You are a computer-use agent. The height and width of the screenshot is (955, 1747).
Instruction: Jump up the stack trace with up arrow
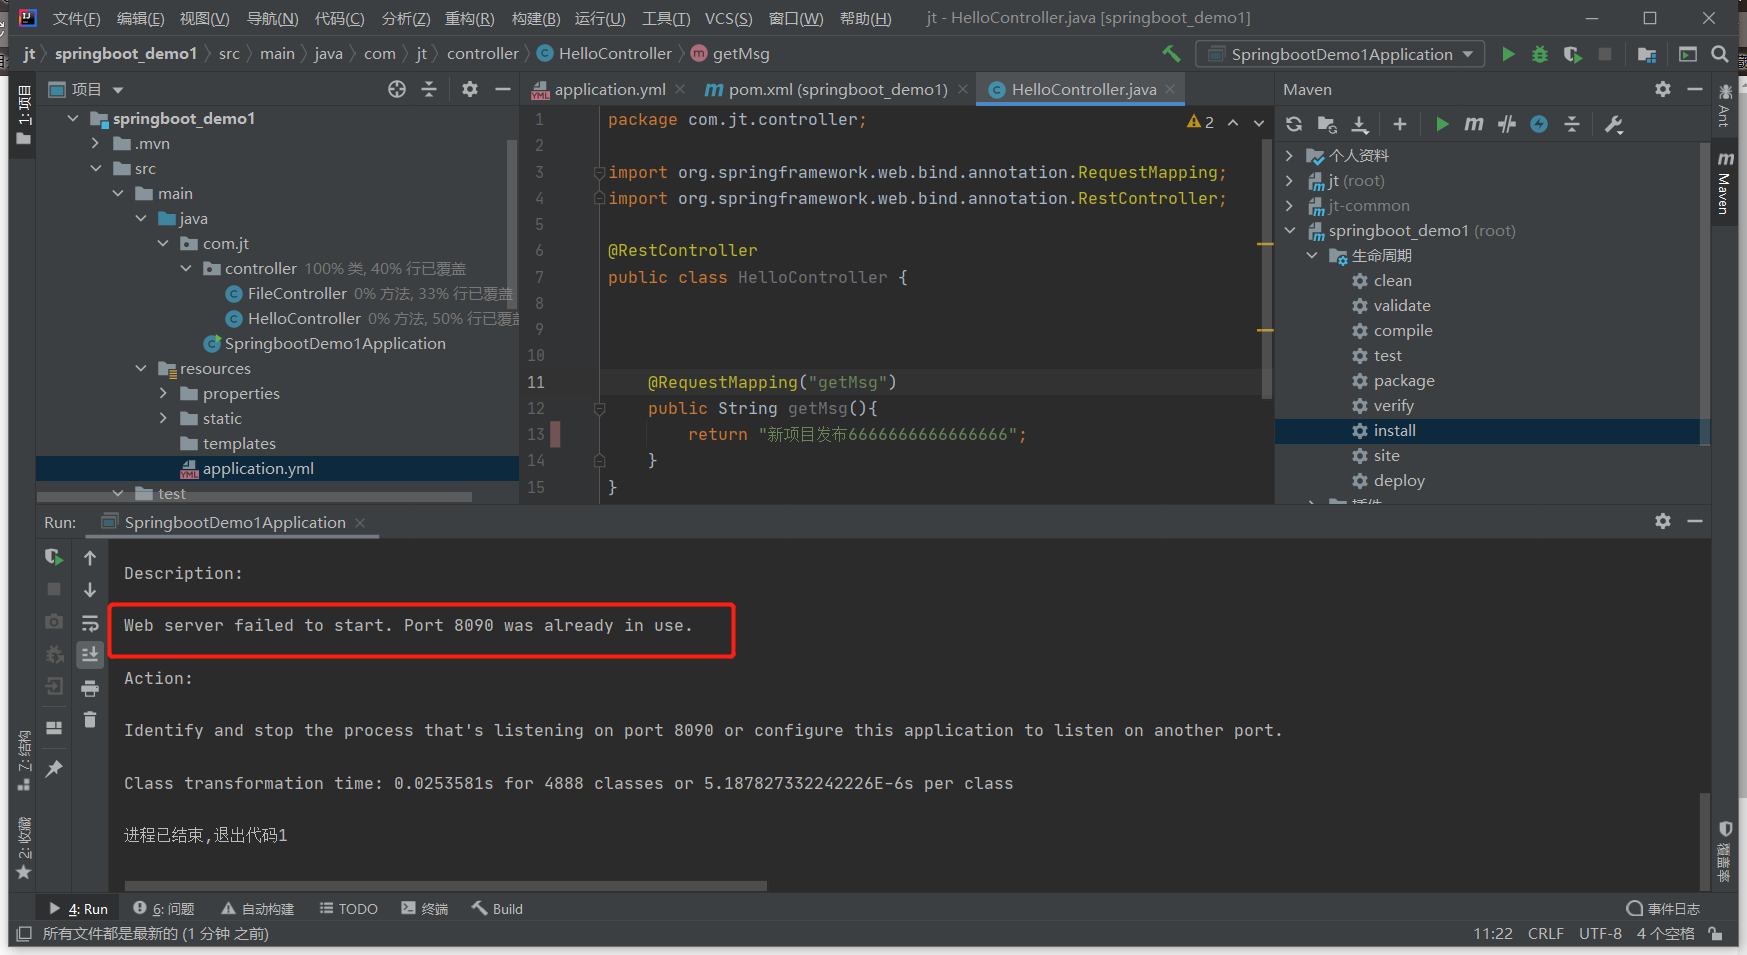90,558
